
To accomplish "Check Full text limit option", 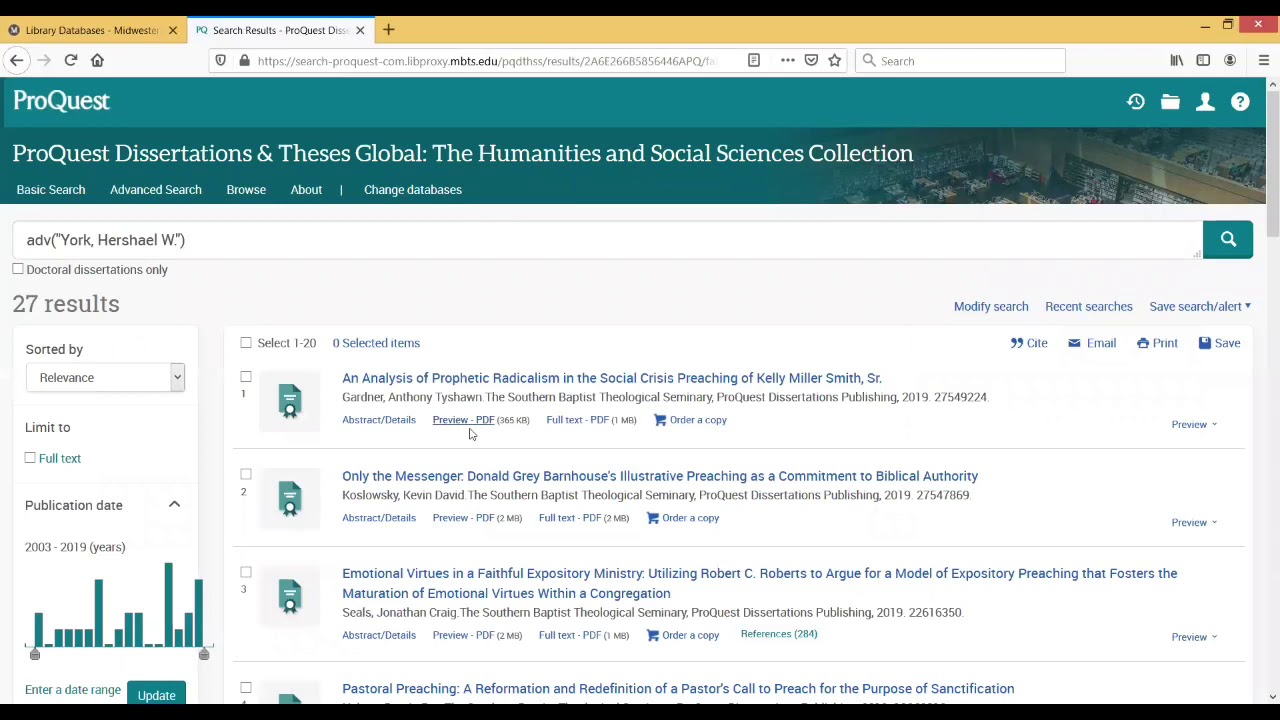I will (30, 458).
